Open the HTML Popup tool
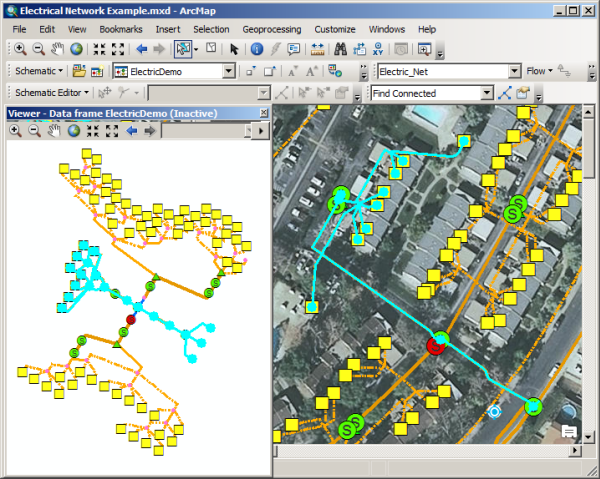 tap(294, 49)
